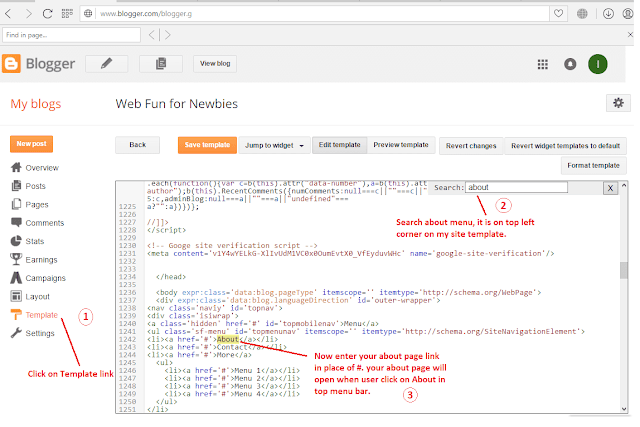
Task: Open Pages in sidebar
Action: coord(37,205)
